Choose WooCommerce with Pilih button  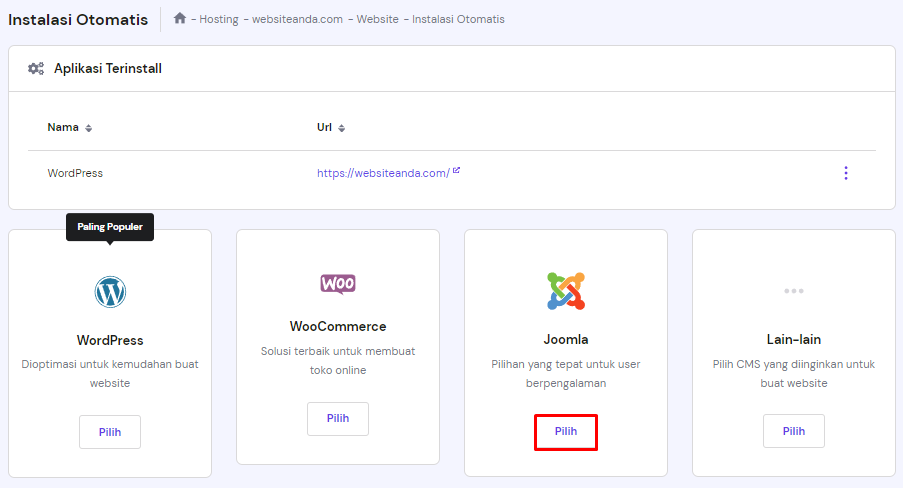tap(338, 418)
